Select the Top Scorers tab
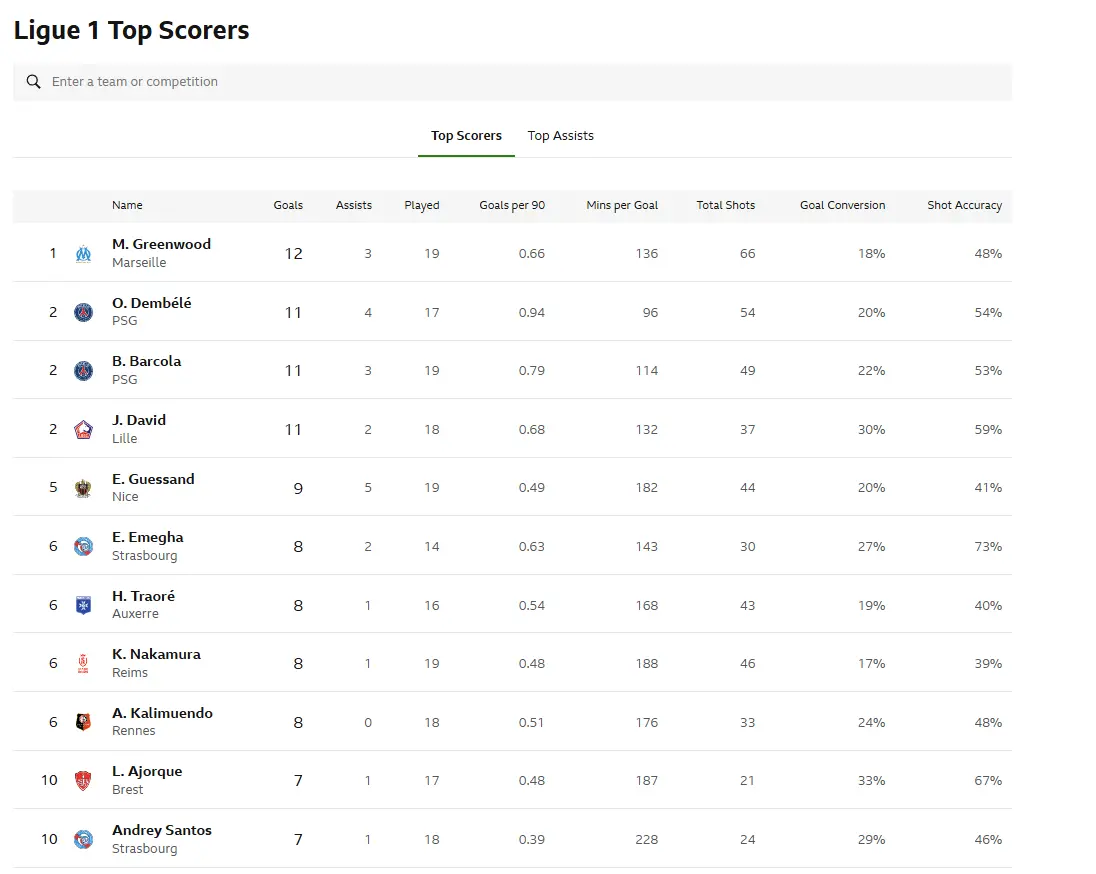The image size is (1096, 874). coord(466,136)
